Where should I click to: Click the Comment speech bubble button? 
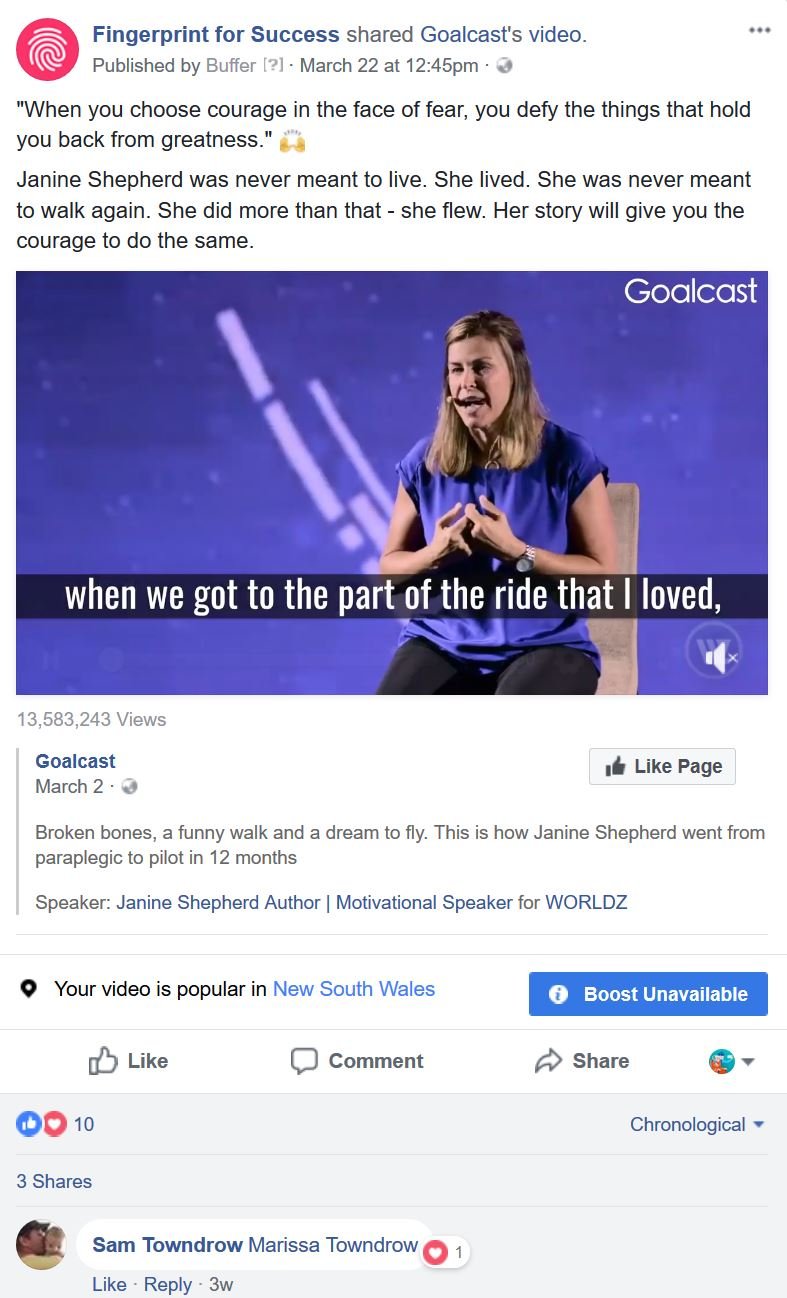click(357, 1061)
